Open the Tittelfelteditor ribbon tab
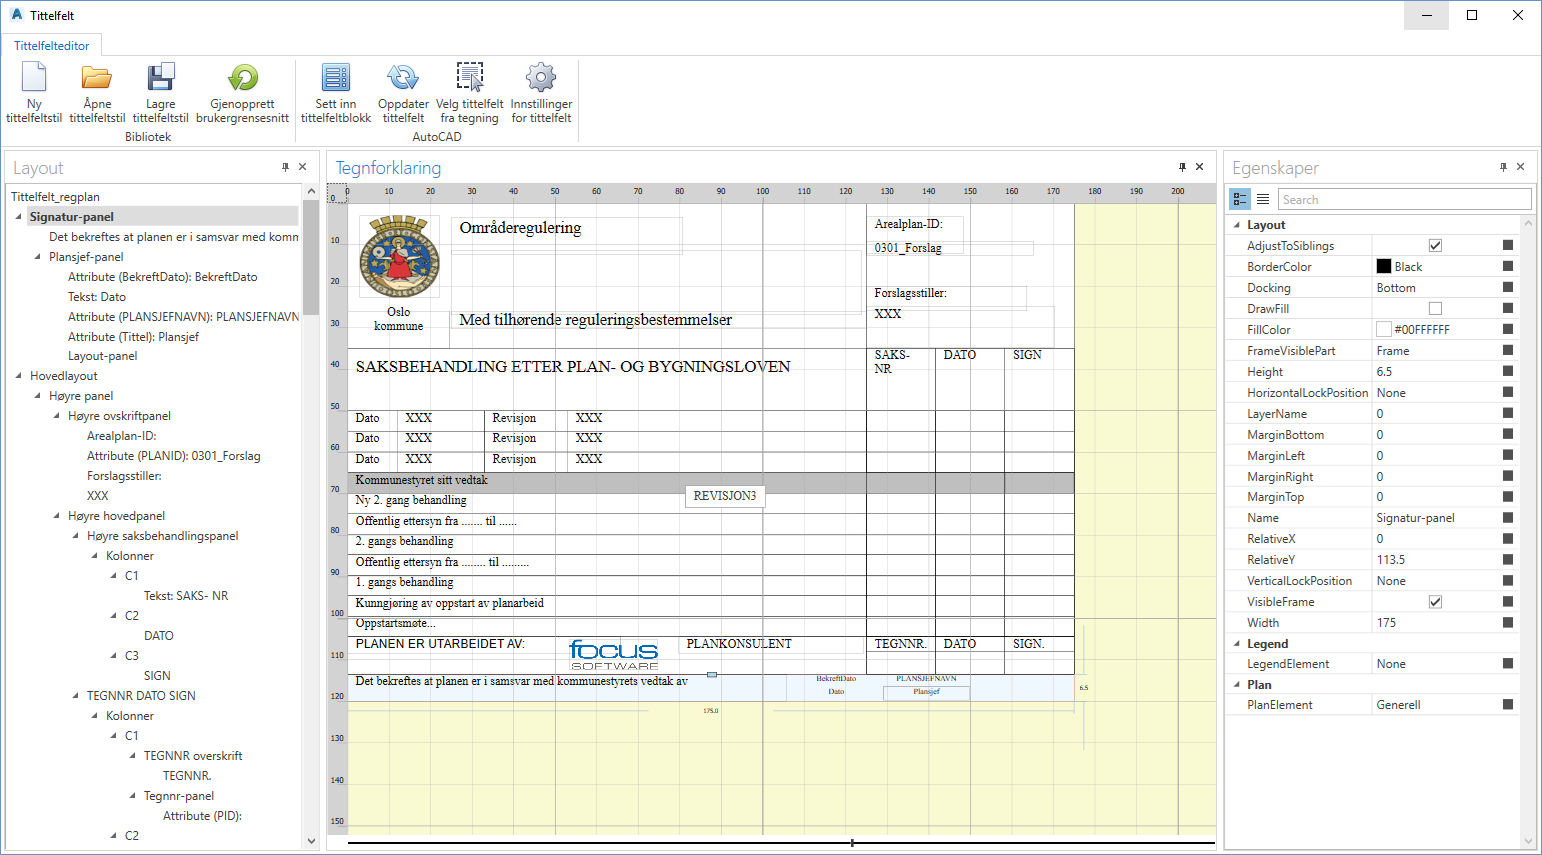Viewport: 1542px width, 855px height. click(x=52, y=46)
